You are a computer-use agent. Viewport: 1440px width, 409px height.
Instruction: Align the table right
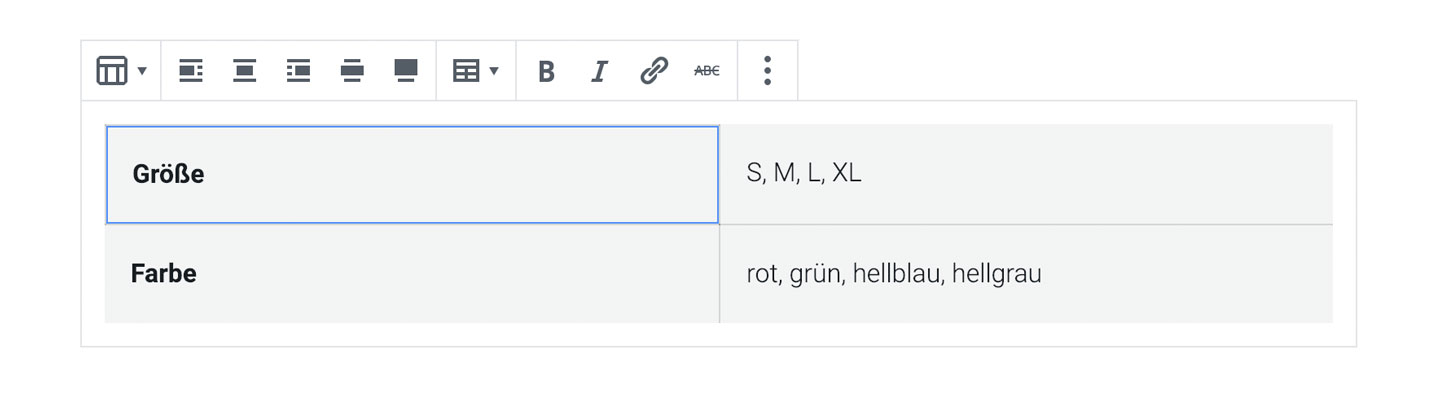click(298, 71)
